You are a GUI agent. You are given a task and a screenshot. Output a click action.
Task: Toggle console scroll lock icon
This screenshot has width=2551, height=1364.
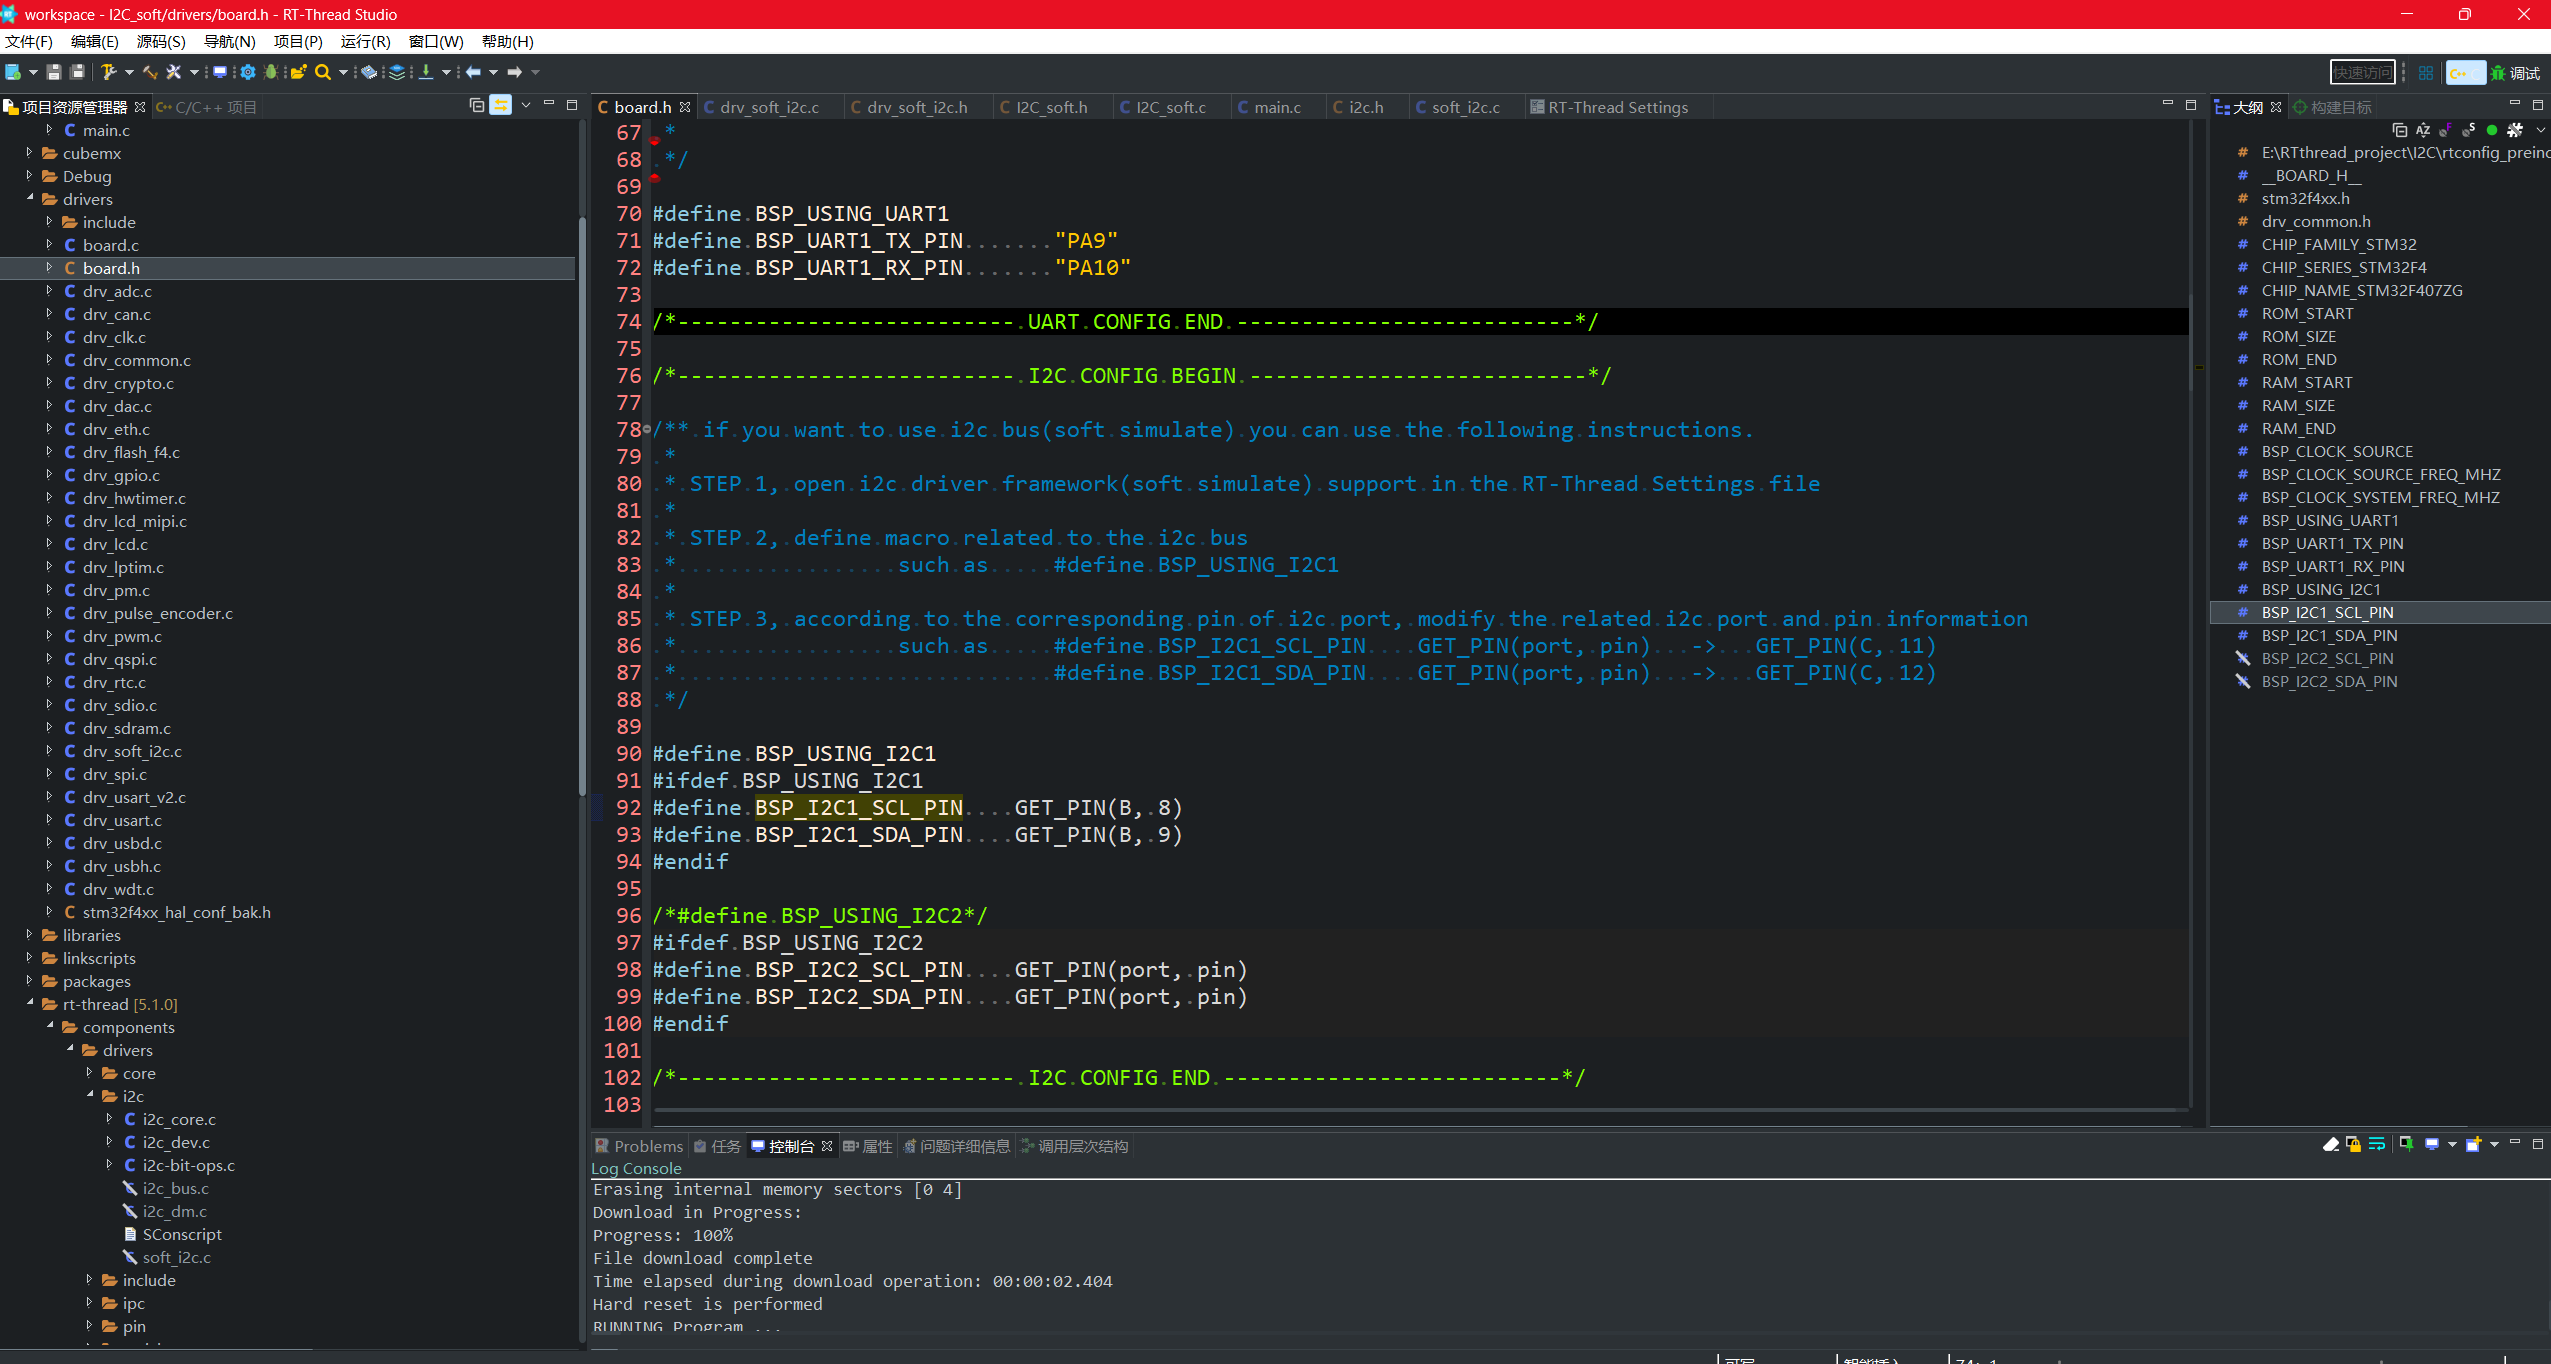[x=2354, y=1145]
